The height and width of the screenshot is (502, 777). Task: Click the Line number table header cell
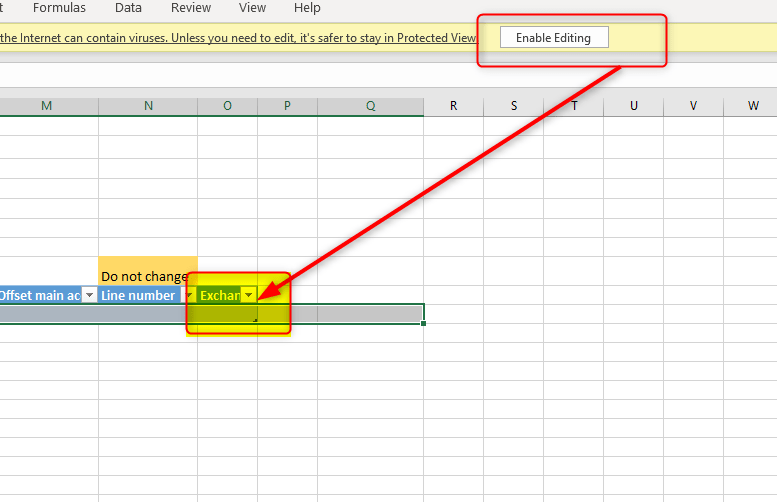pos(138,295)
